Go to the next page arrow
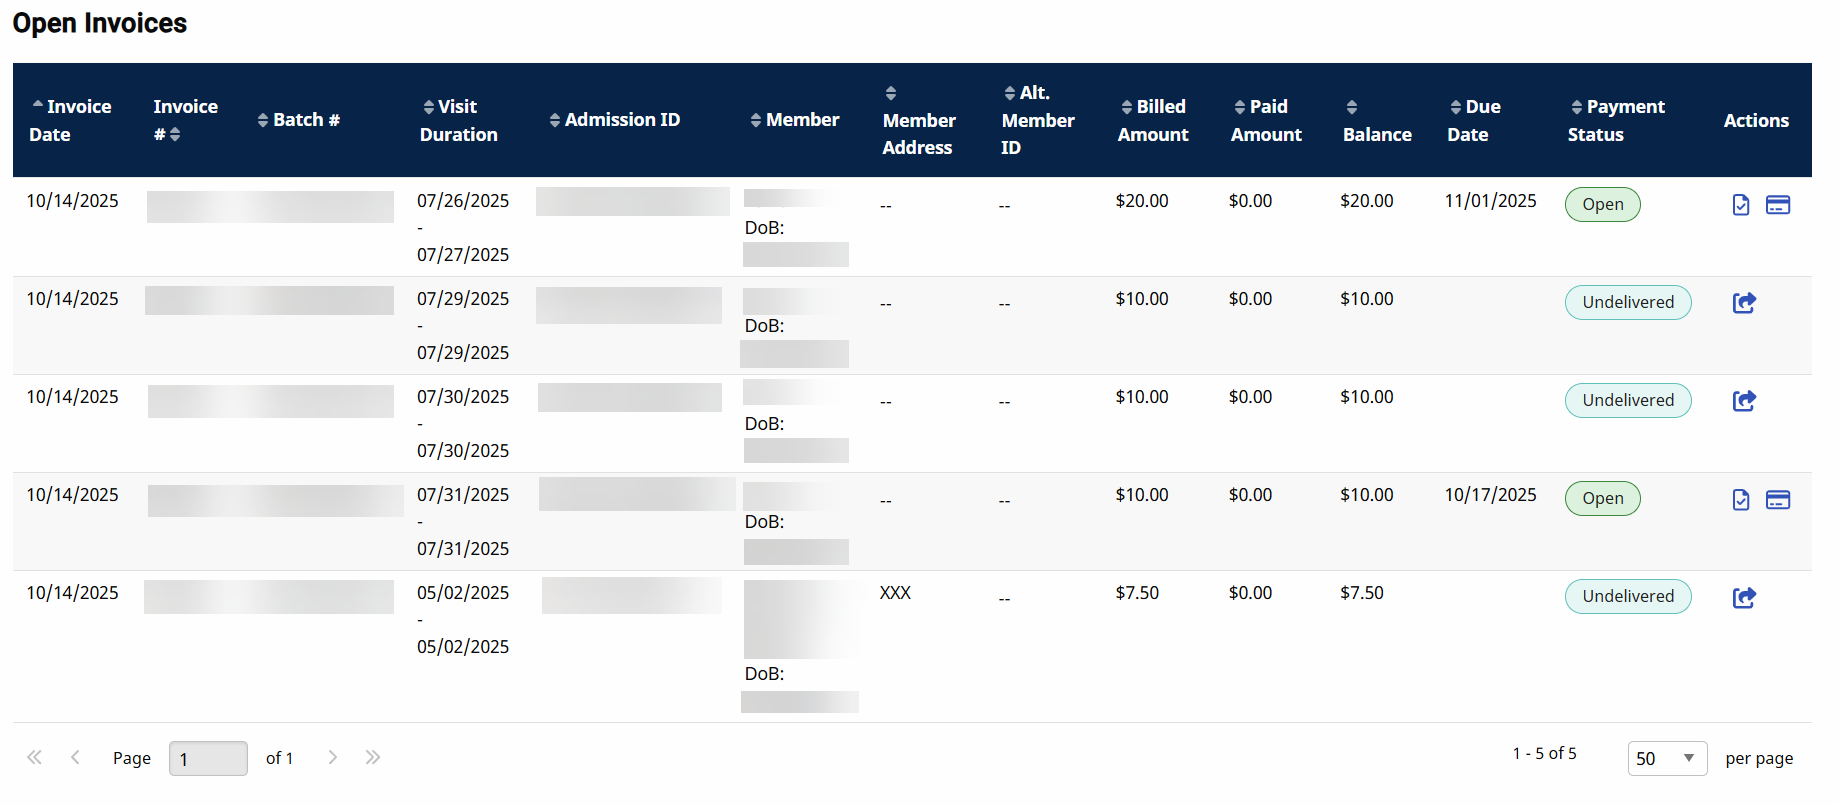Viewport: 1839px width, 805px height. [x=333, y=757]
